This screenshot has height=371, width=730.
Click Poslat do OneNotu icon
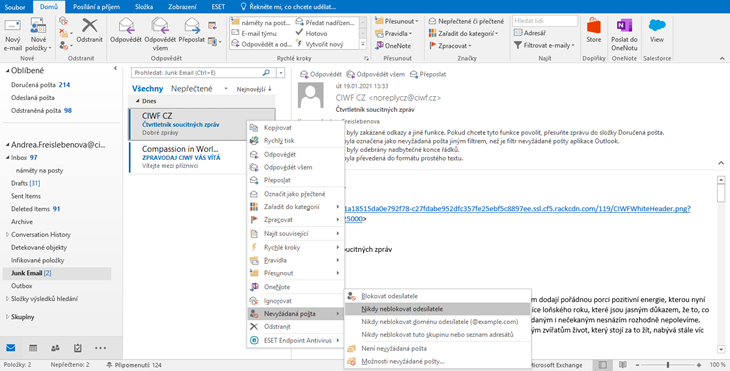[x=624, y=34]
